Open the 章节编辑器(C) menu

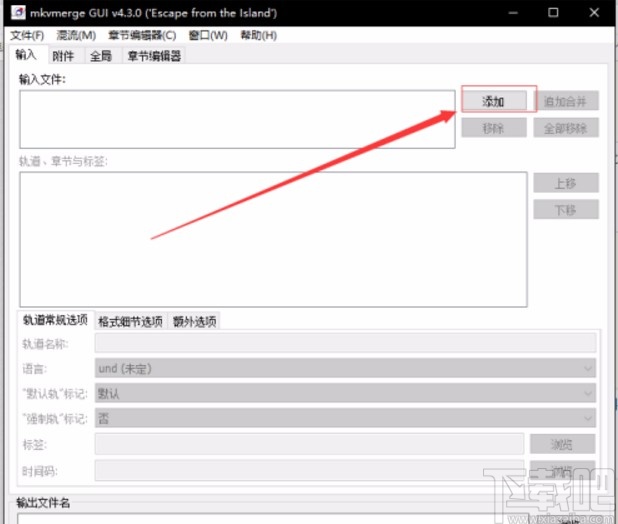coord(142,35)
